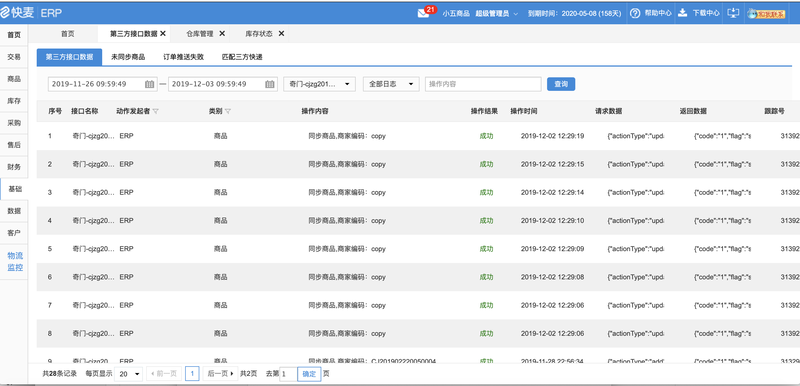Click the 确定 go-to-page button
The width and height of the screenshot is (800, 386).
point(309,374)
